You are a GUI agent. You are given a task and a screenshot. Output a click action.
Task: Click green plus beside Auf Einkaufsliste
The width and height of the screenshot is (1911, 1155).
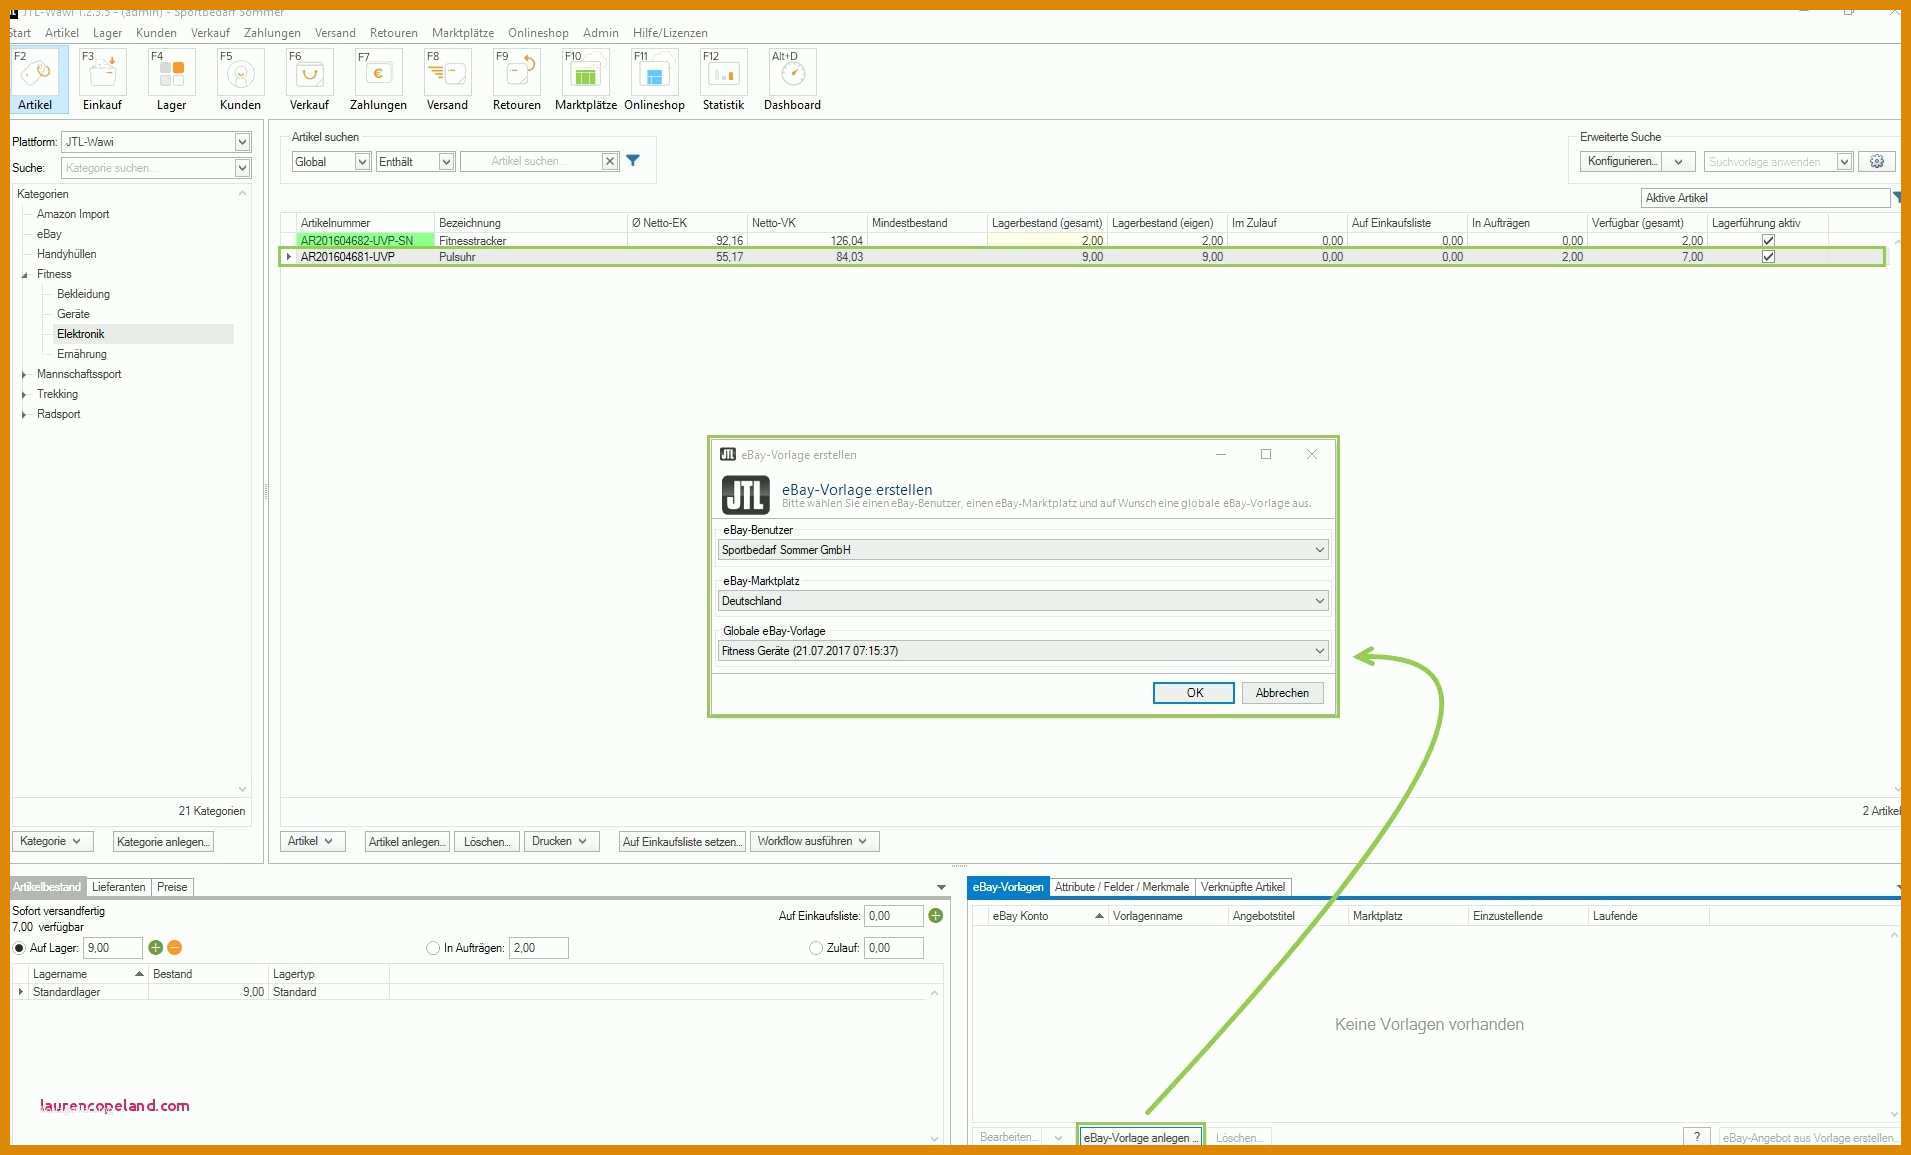[x=936, y=916]
